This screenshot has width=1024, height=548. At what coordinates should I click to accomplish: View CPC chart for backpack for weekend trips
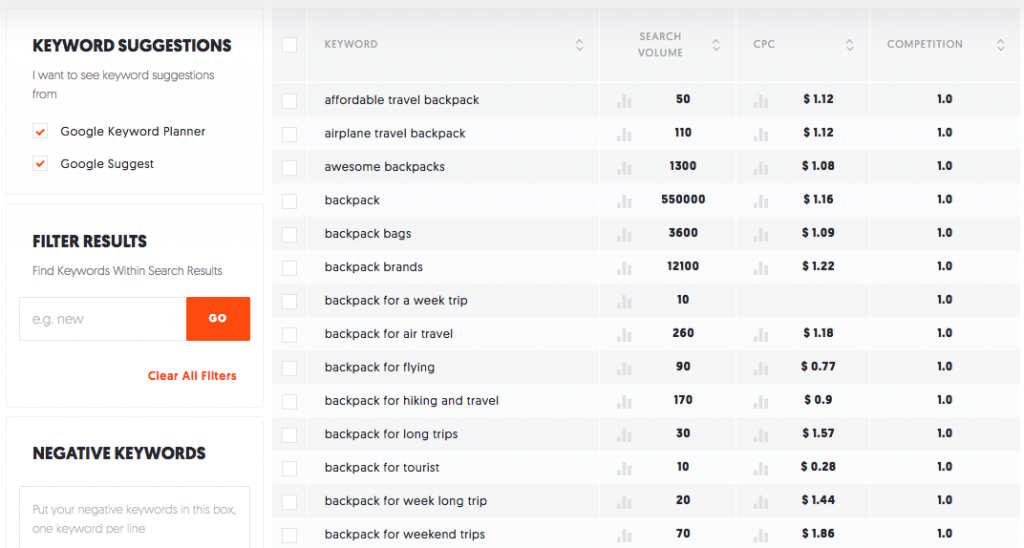(x=761, y=535)
